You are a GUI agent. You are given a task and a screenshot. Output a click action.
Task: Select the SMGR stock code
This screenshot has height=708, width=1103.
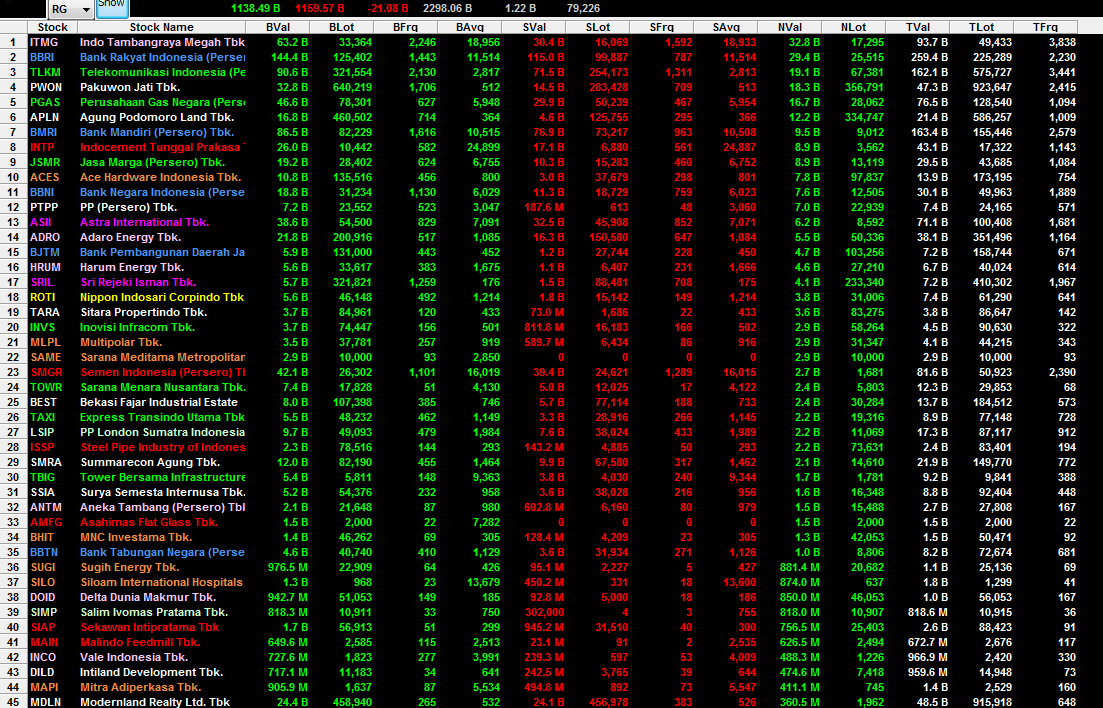[x=46, y=372]
